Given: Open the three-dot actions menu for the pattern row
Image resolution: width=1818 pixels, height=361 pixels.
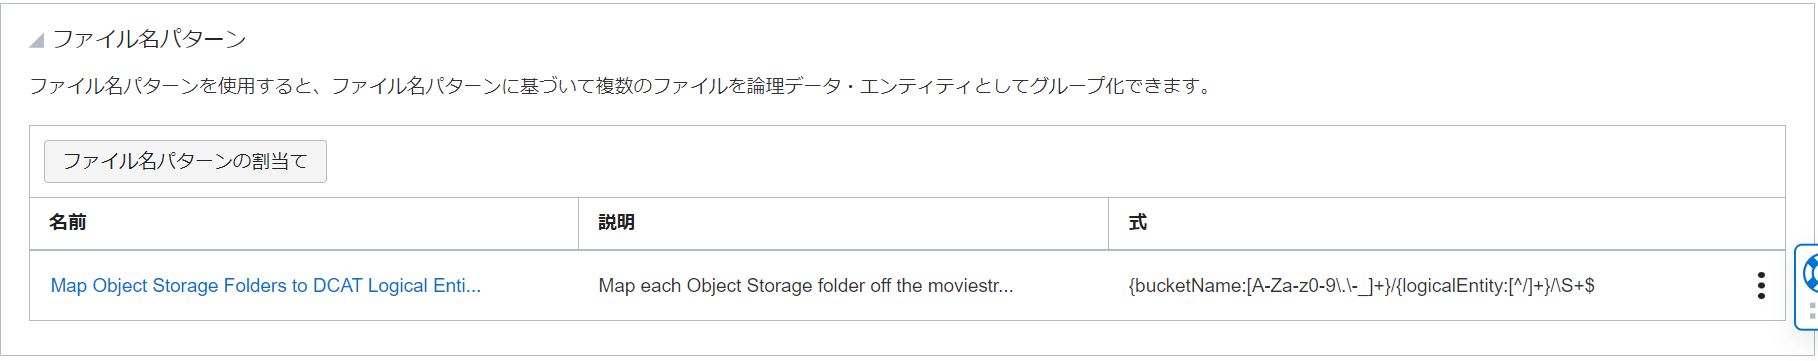Looking at the screenshot, I should tap(1761, 285).
